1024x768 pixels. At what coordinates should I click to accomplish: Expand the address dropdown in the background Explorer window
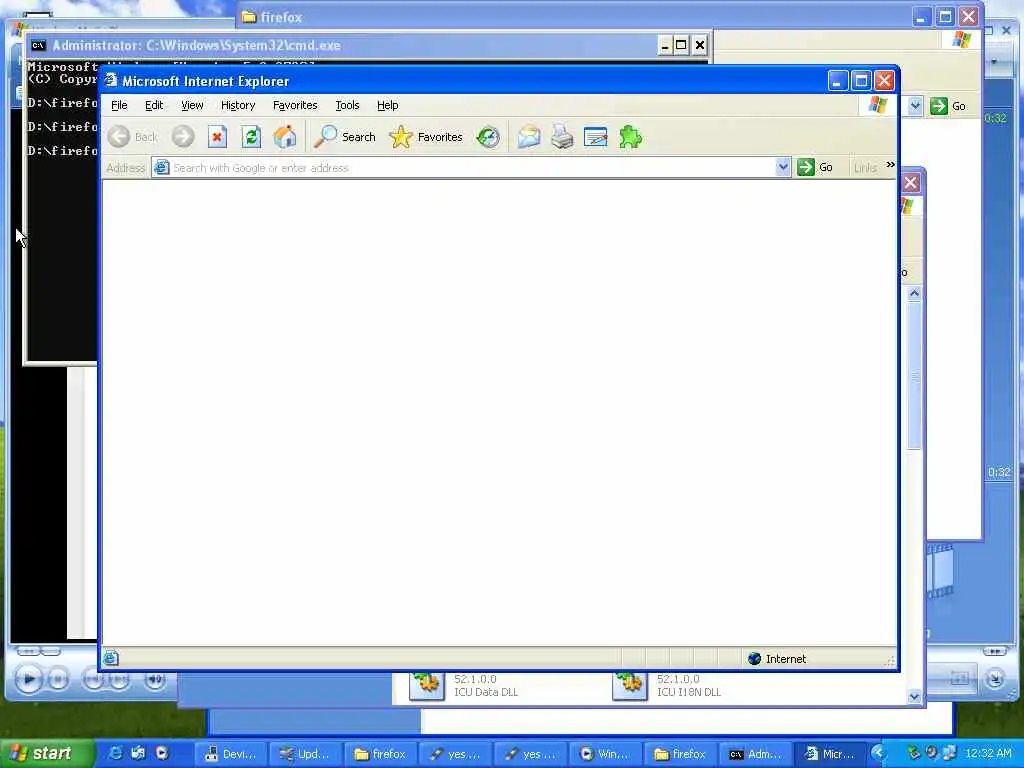point(915,106)
